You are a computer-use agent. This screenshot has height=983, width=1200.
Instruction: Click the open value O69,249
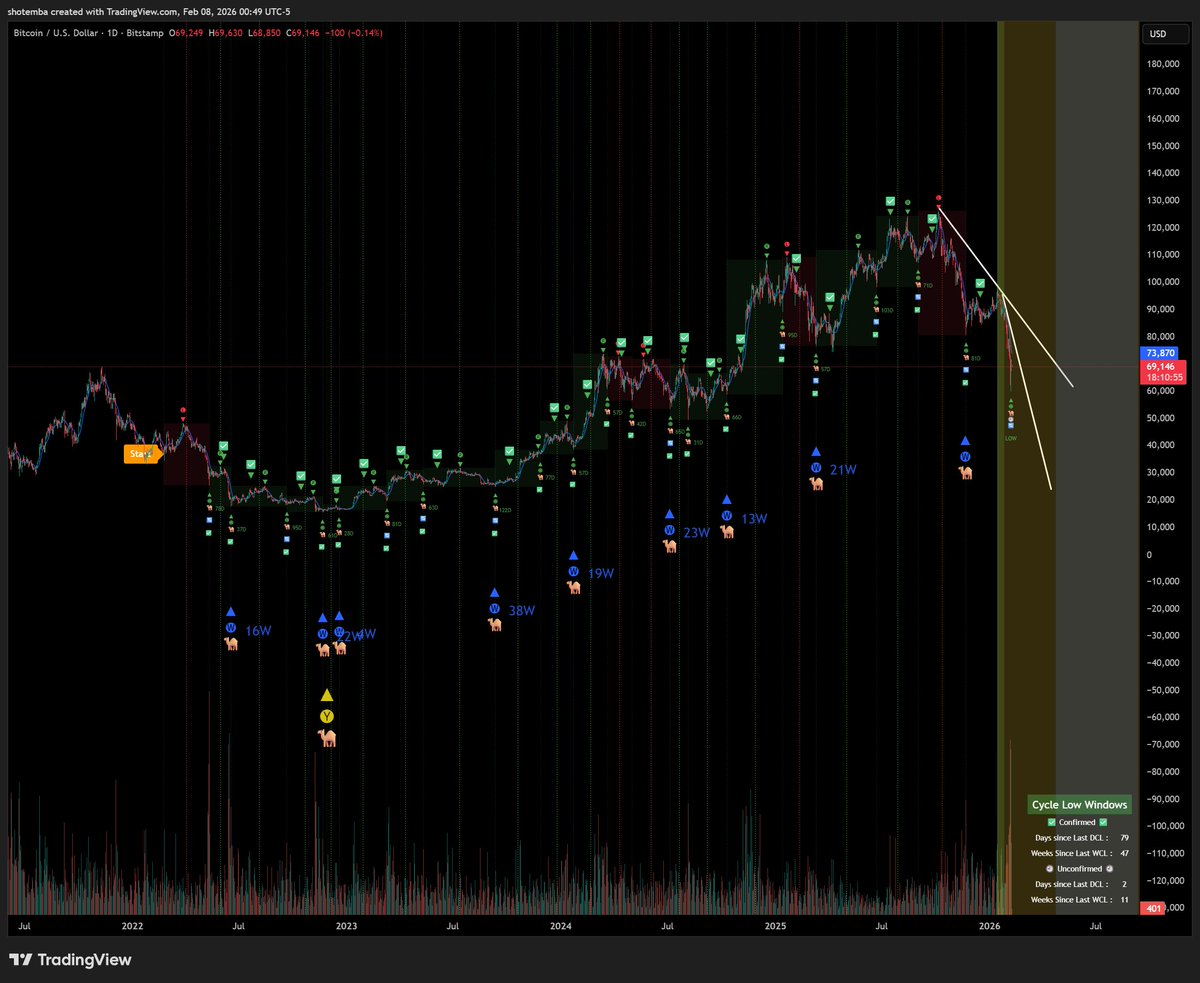point(188,33)
